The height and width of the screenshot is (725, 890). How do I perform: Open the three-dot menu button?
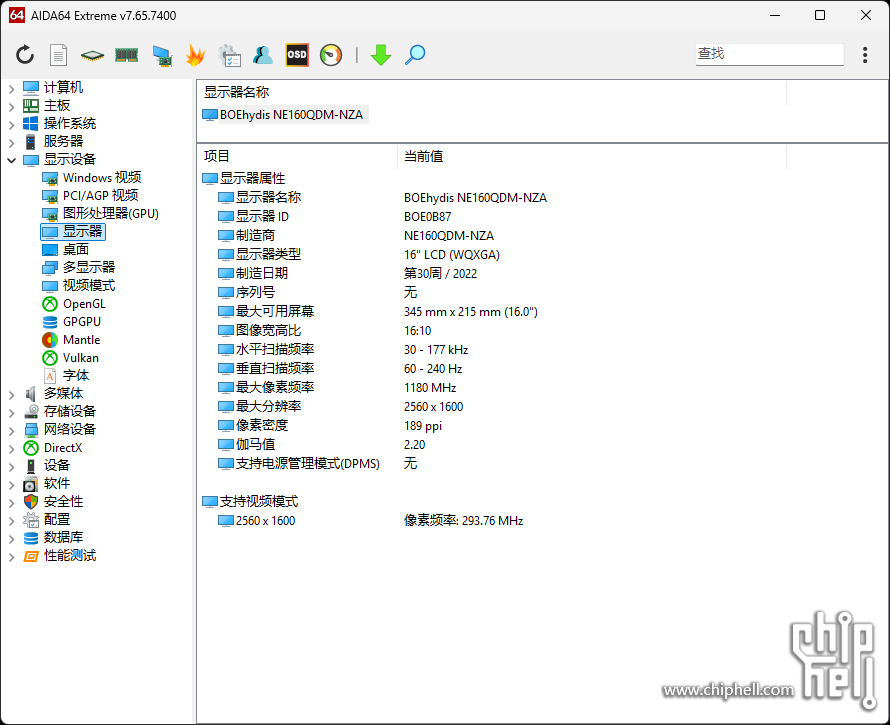(865, 55)
